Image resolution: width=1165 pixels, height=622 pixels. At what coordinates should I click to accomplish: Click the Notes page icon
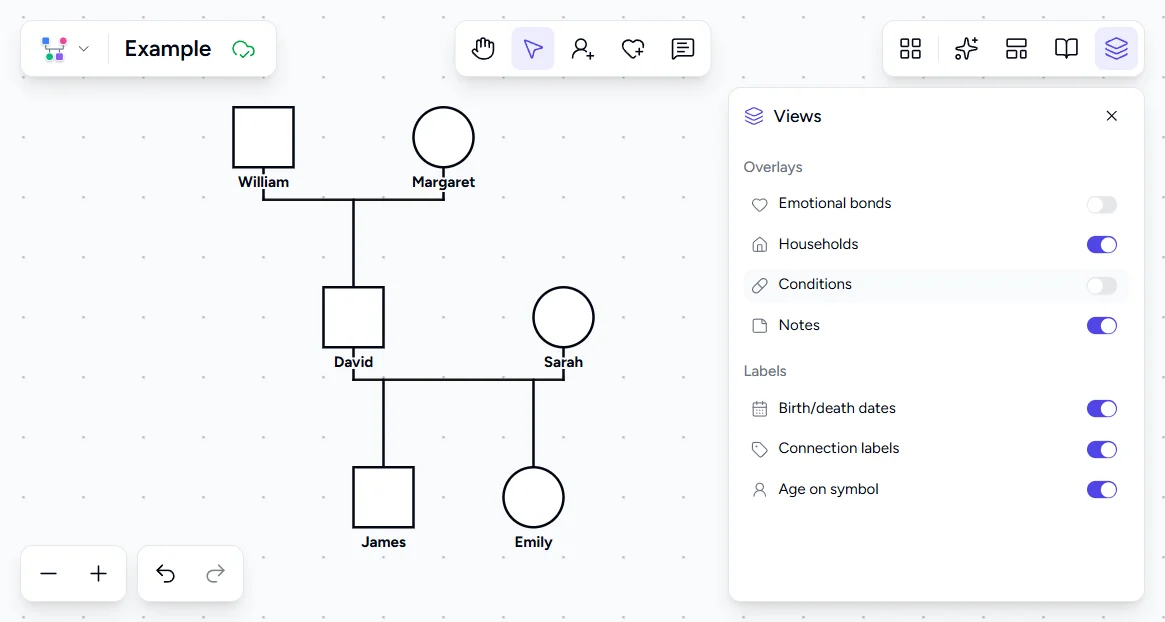[759, 325]
